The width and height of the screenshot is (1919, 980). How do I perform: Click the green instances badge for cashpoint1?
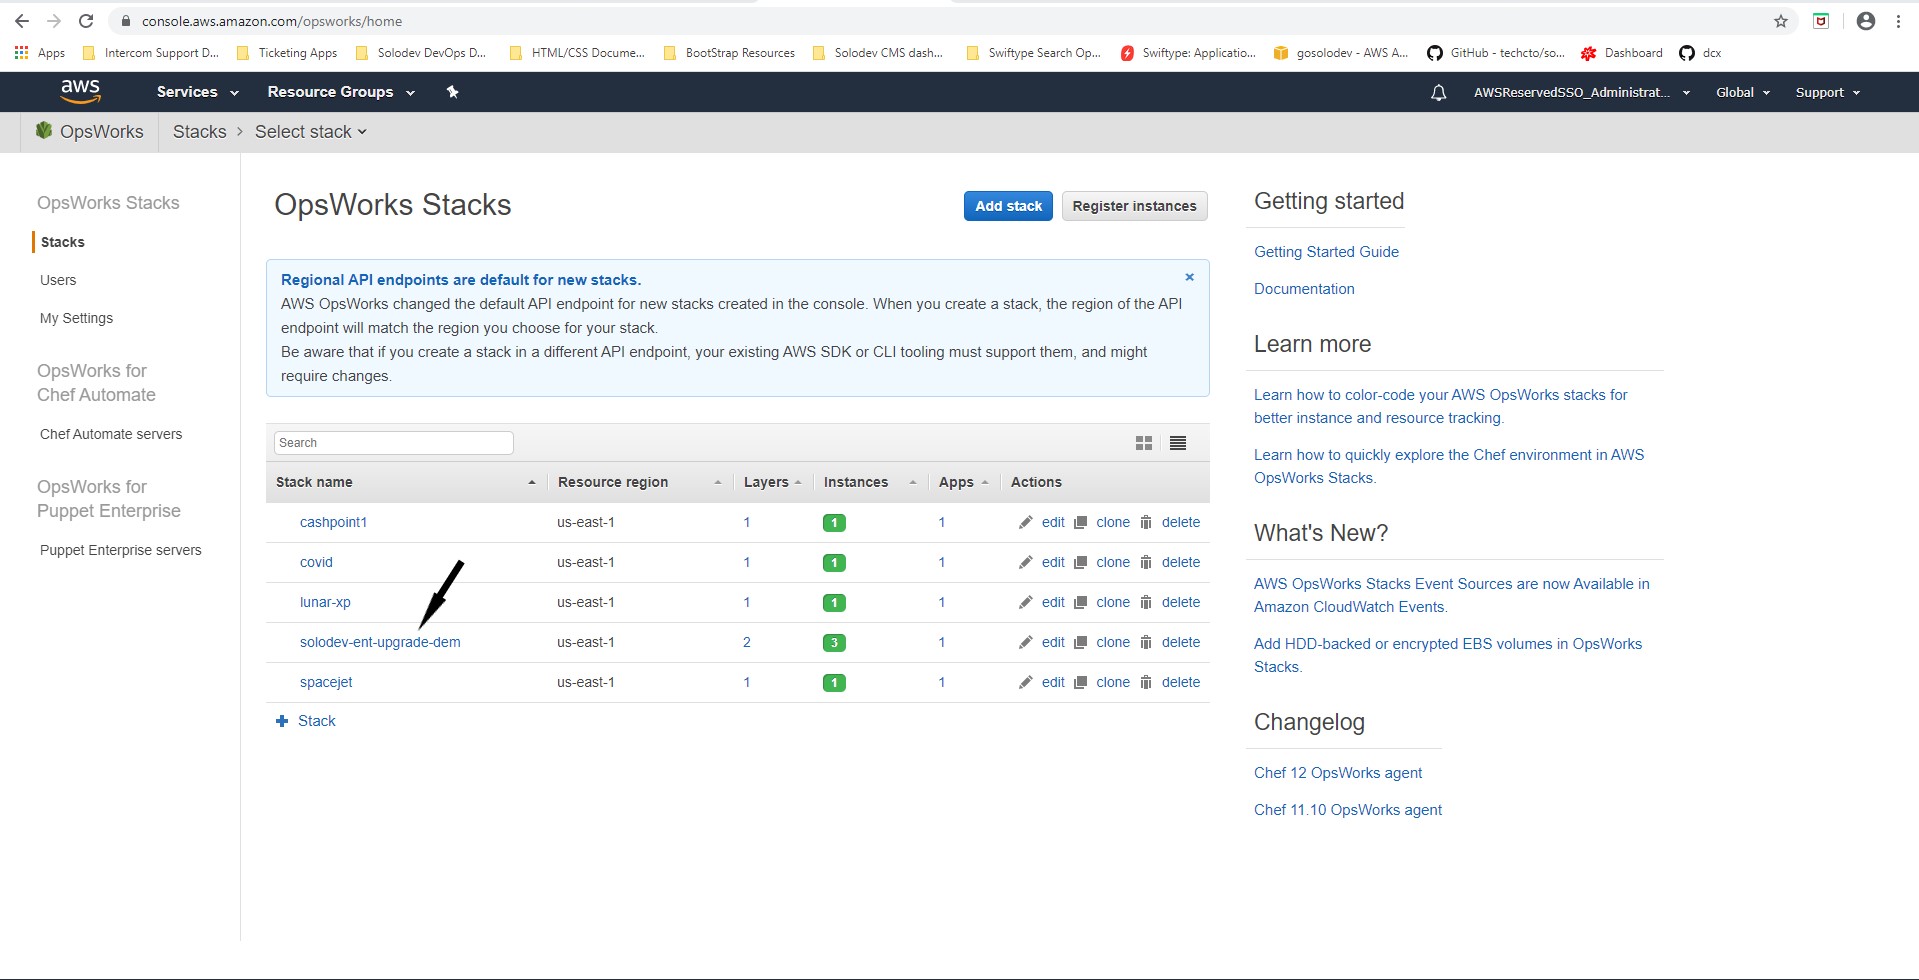coord(834,523)
